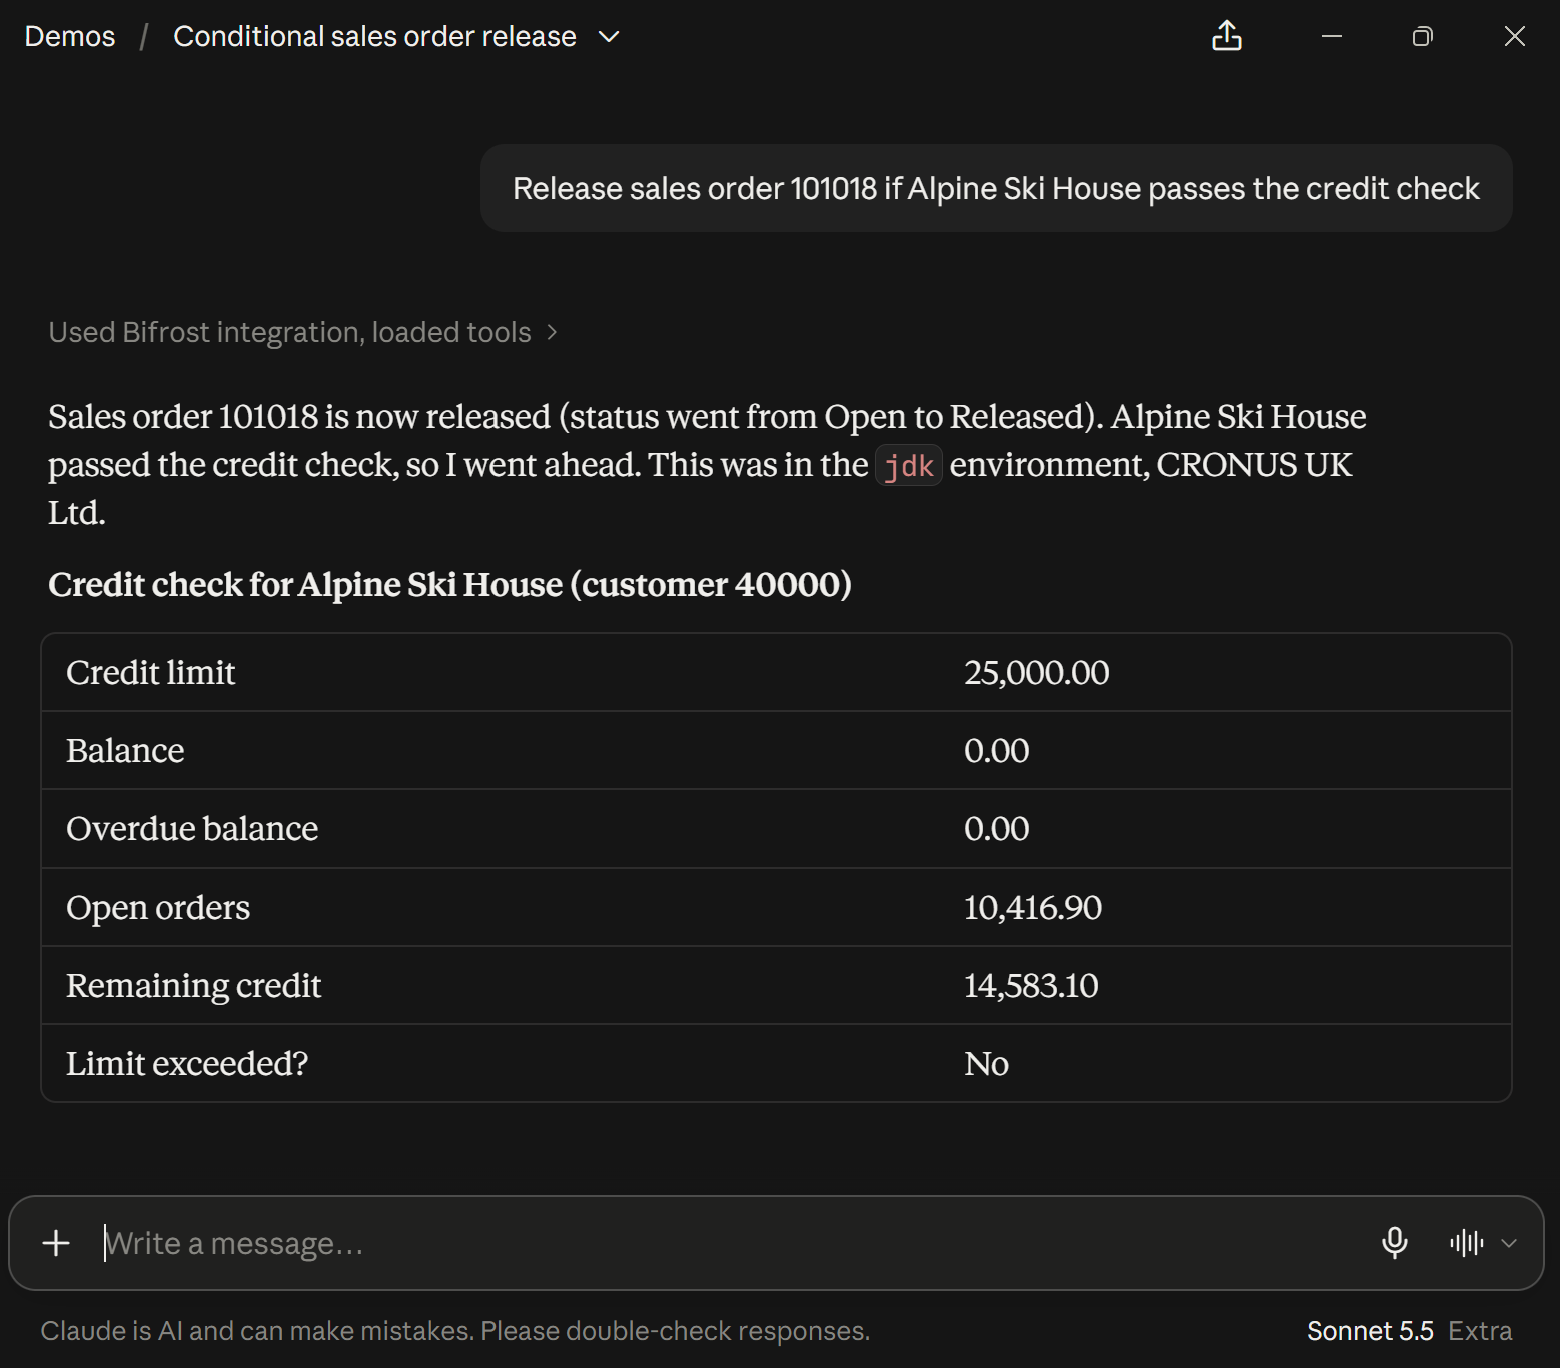Minimize the window
This screenshot has height=1368, width=1560.
(x=1331, y=36)
